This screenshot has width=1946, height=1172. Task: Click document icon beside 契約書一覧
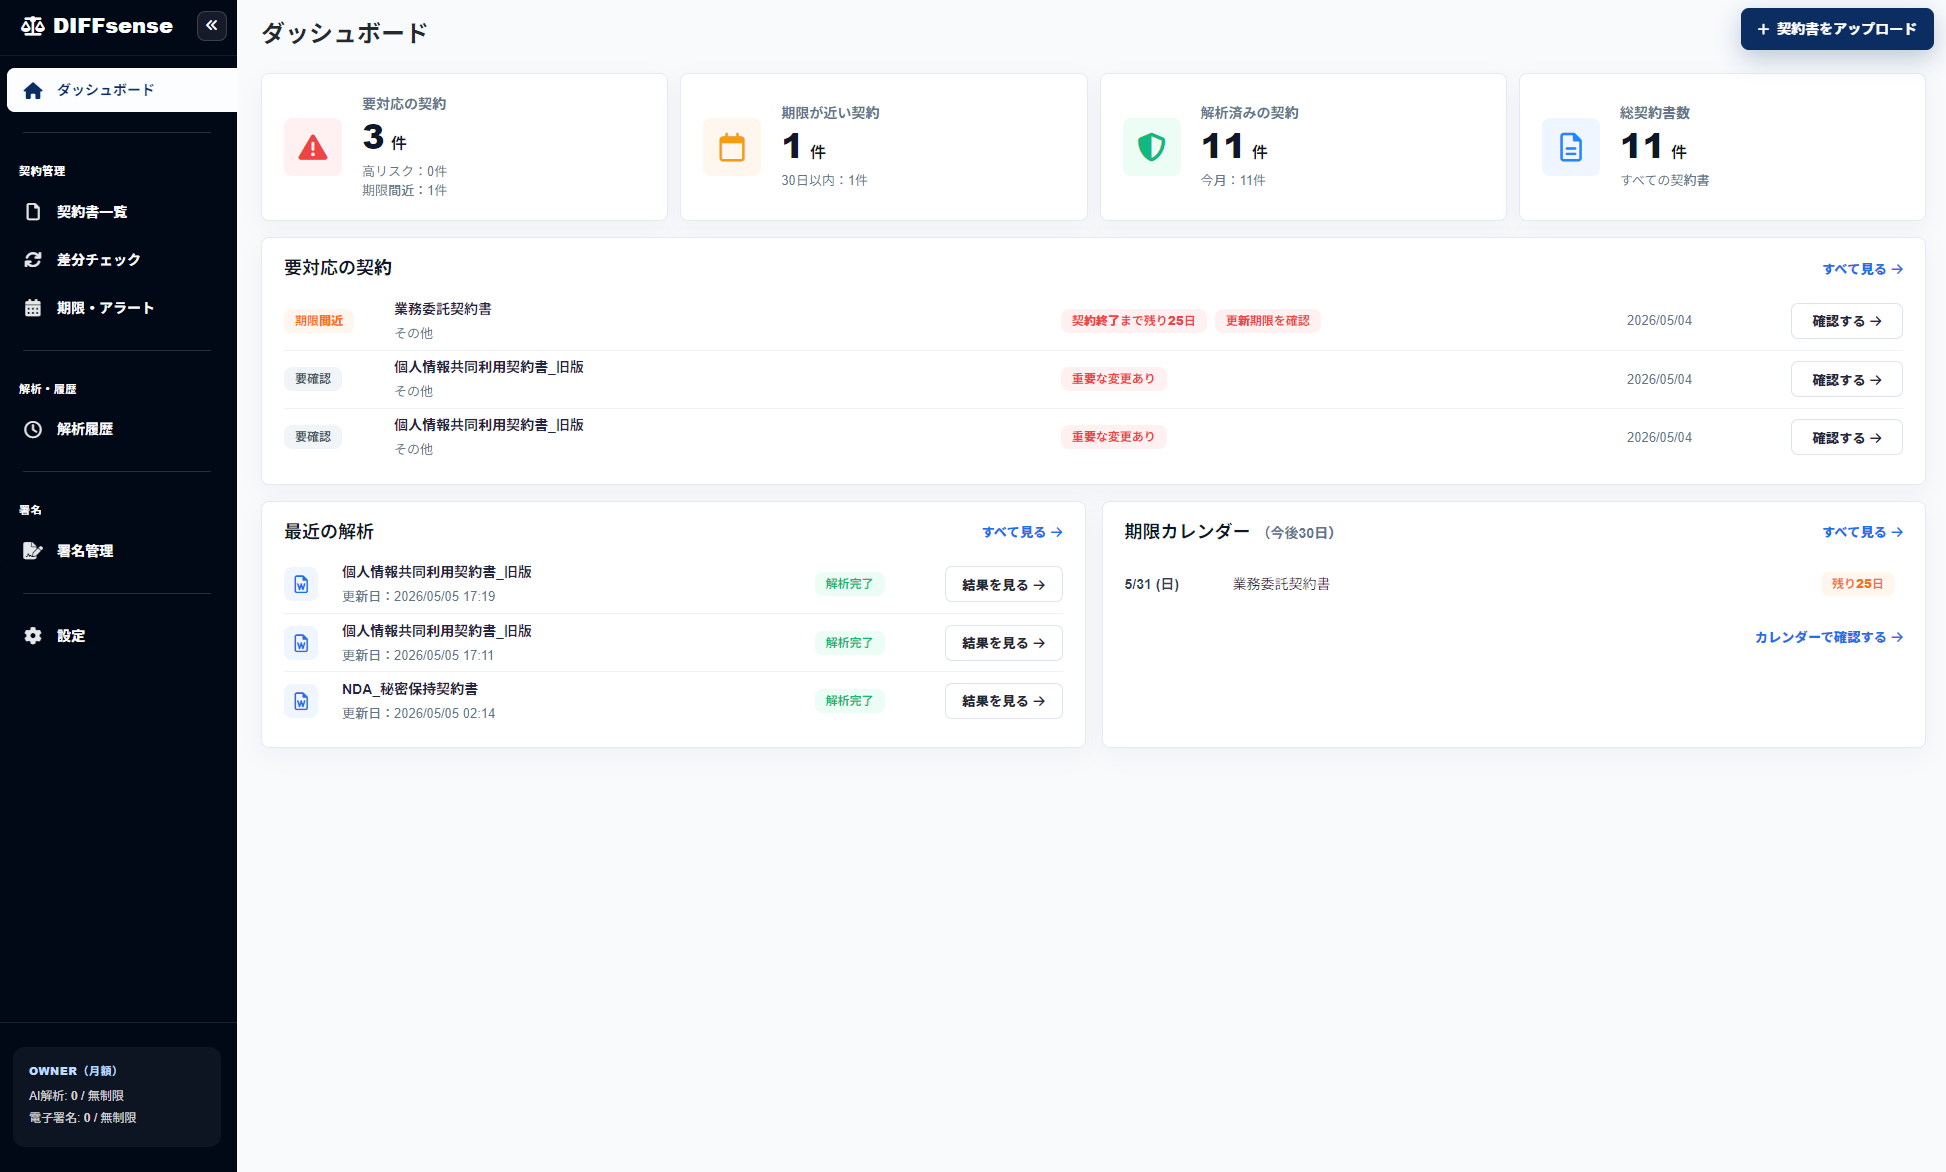pyautogui.click(x=33, y=212)
